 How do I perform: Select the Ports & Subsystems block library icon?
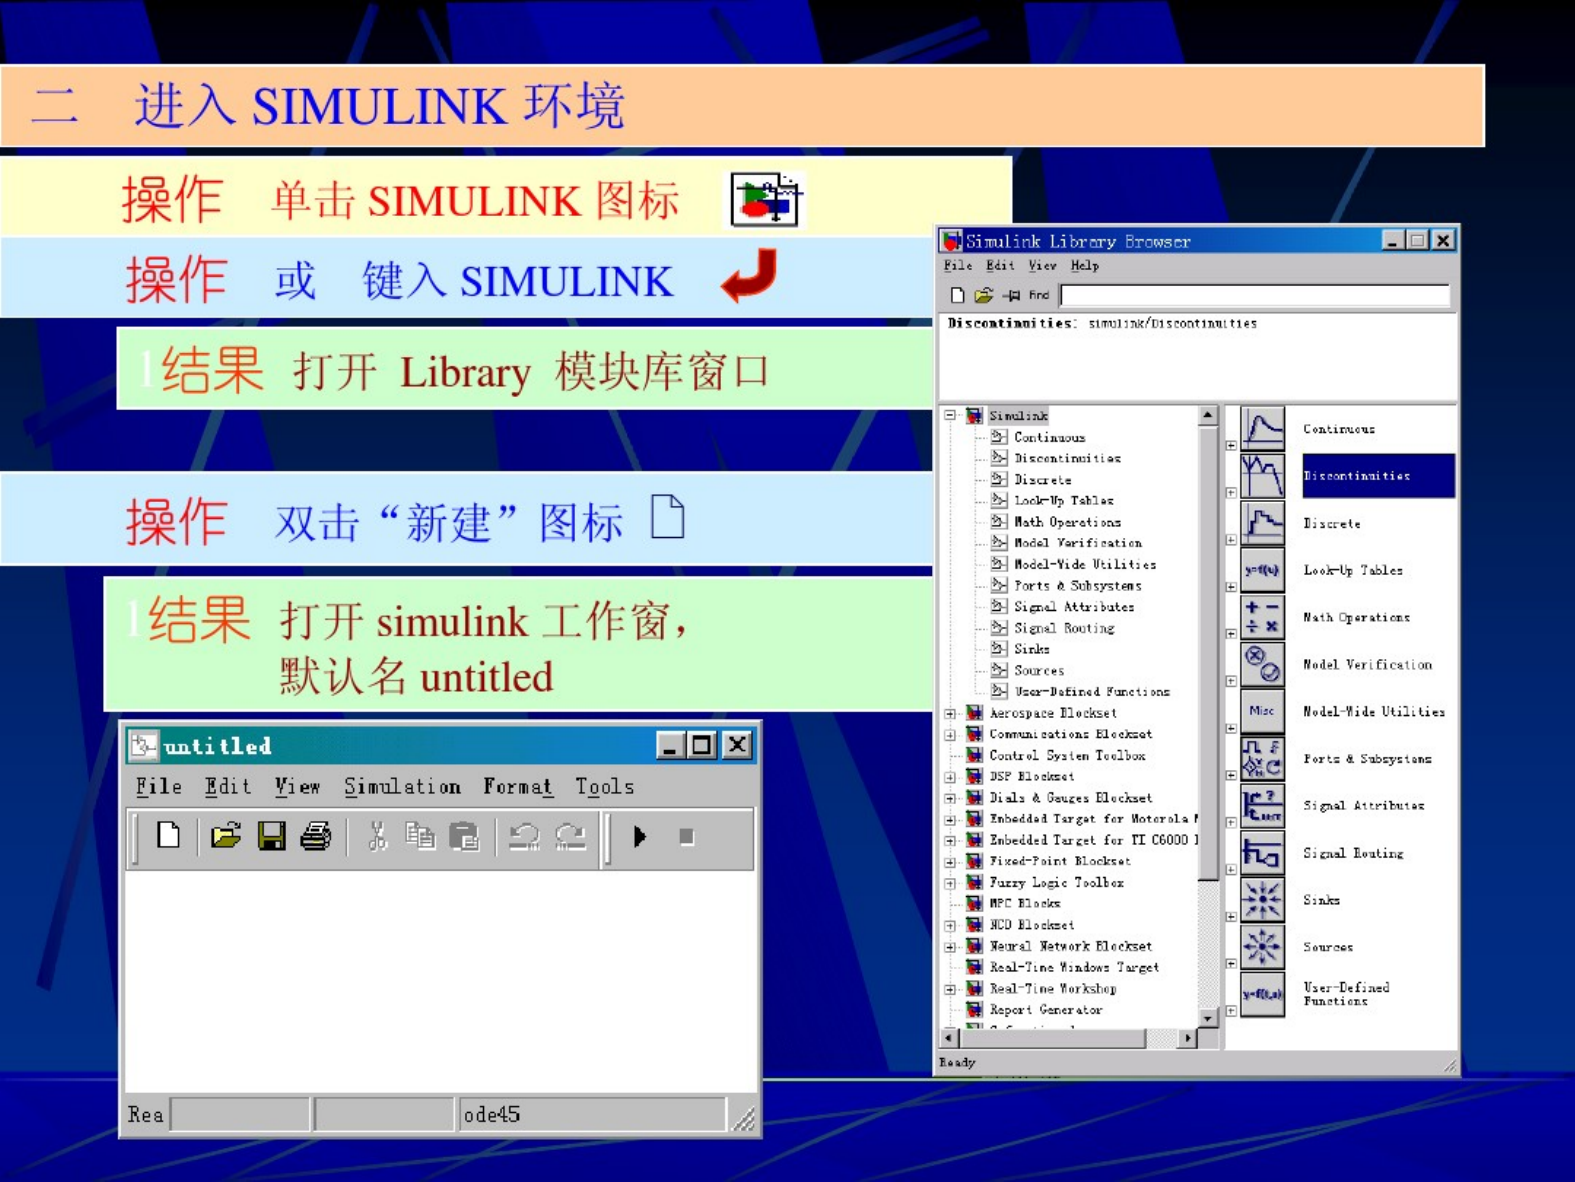tap(1263, 758)
